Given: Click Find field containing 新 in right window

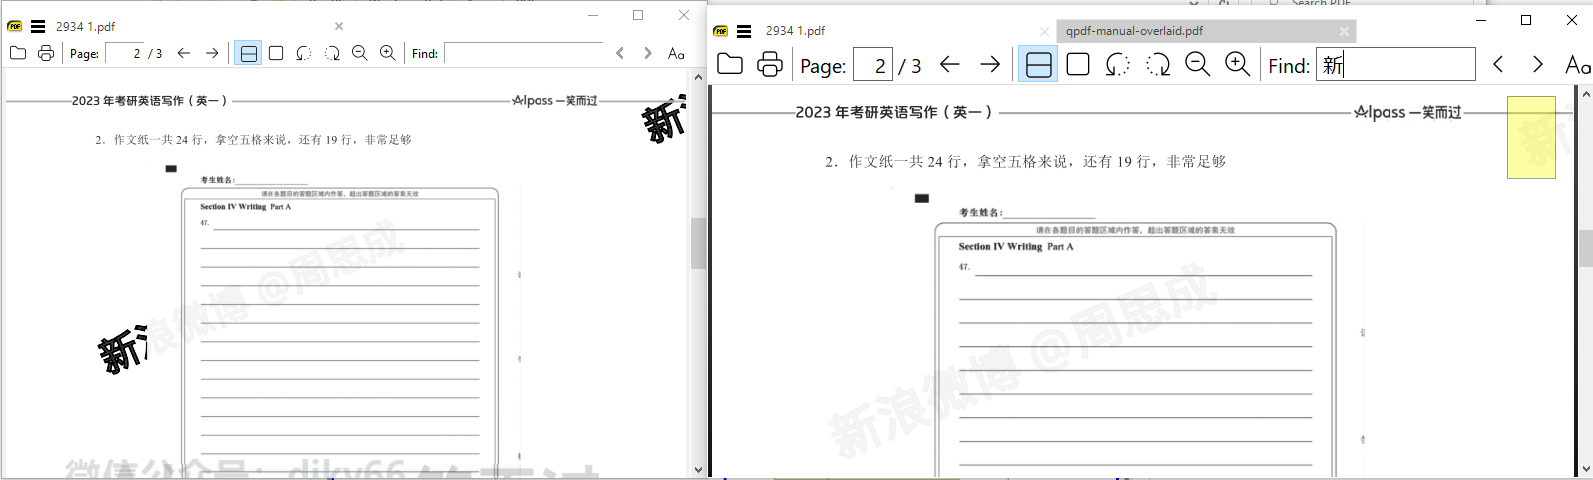Looking at the screenshot, I should tap(1396, 65).
